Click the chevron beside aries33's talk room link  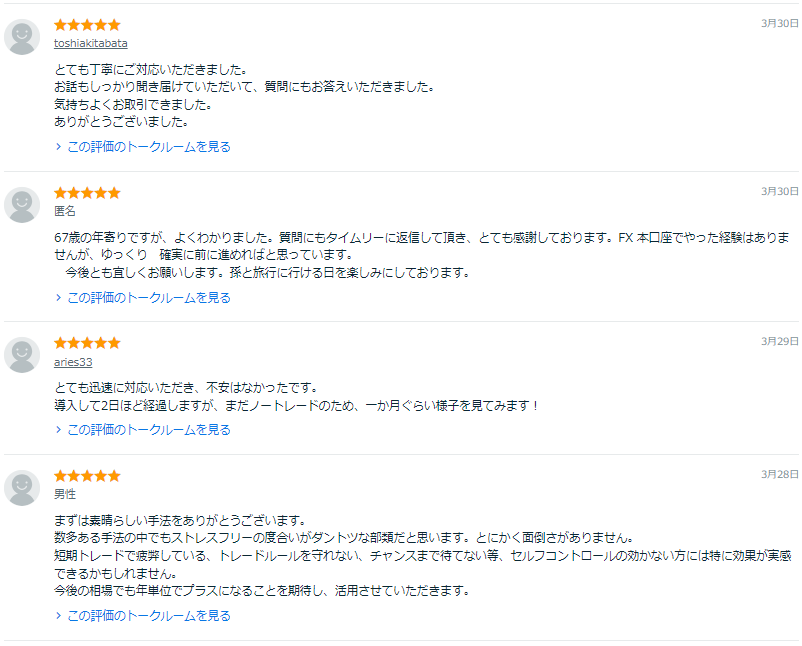(x=59, y=430)
